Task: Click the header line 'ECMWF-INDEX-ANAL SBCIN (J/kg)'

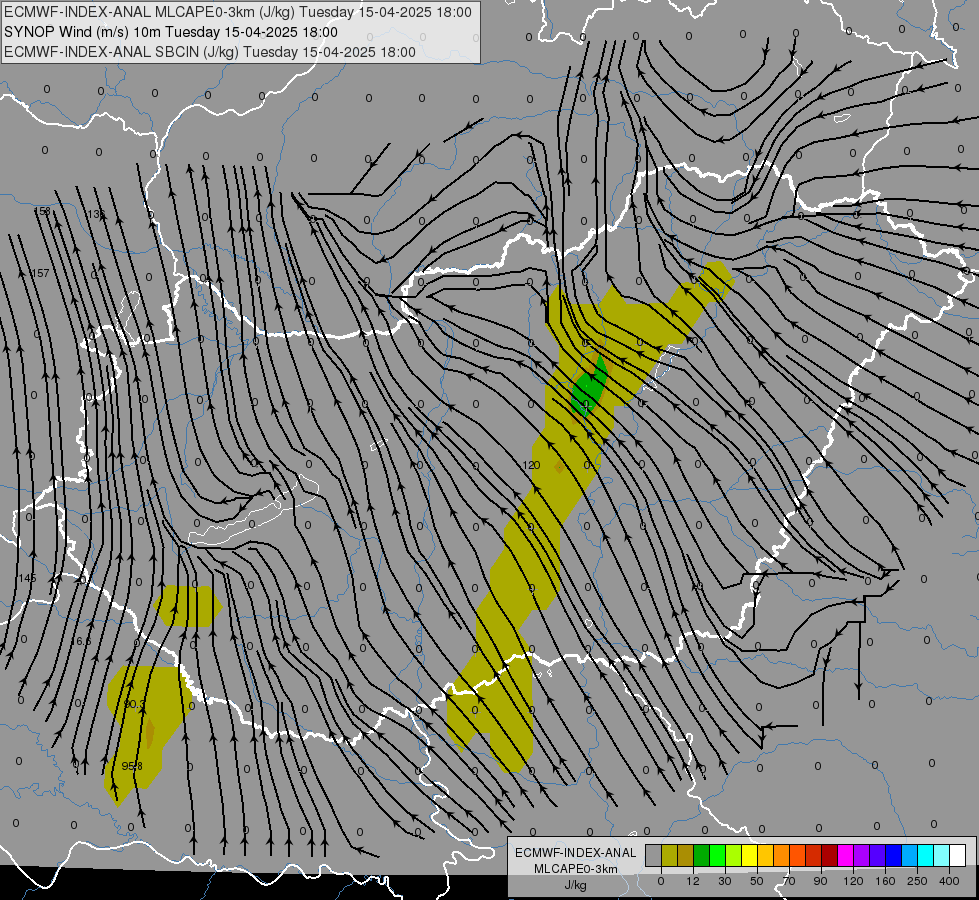Action: pyautogui.click(x=121, y=52)
